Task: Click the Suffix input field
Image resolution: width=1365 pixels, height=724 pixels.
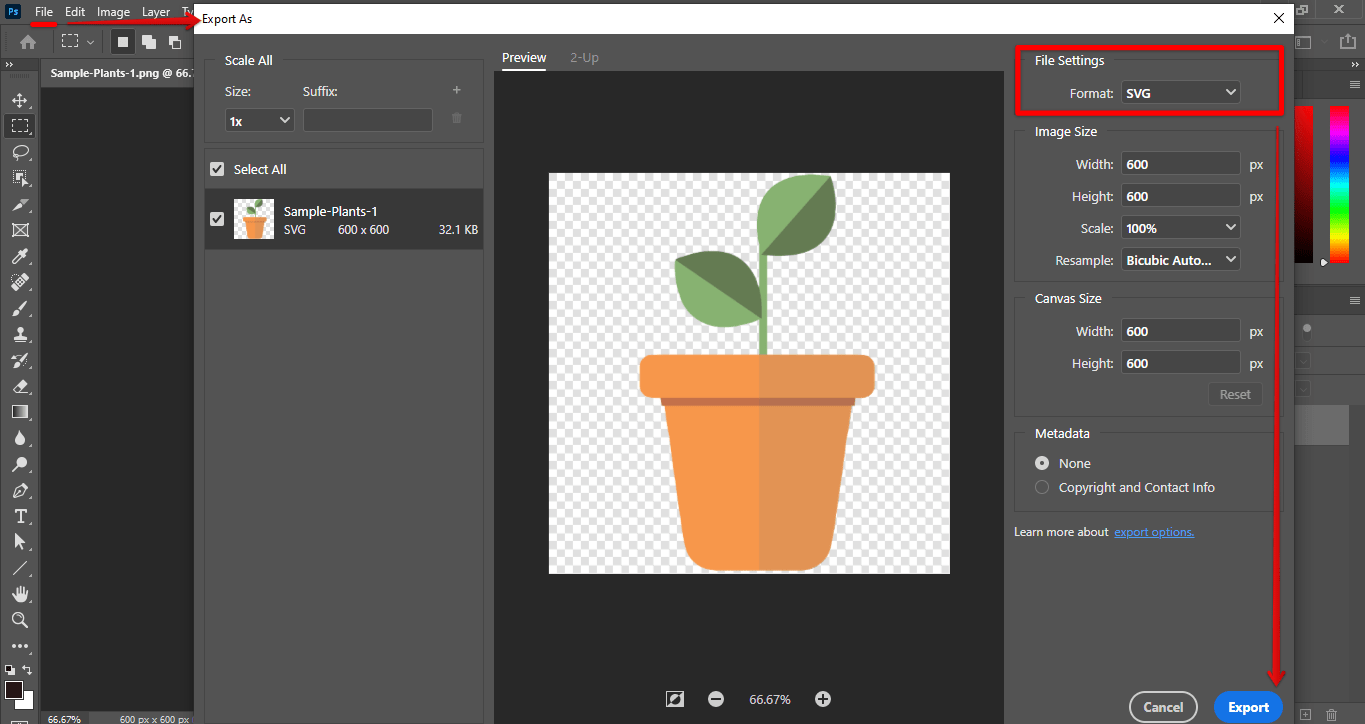Action: click(367, 118)
